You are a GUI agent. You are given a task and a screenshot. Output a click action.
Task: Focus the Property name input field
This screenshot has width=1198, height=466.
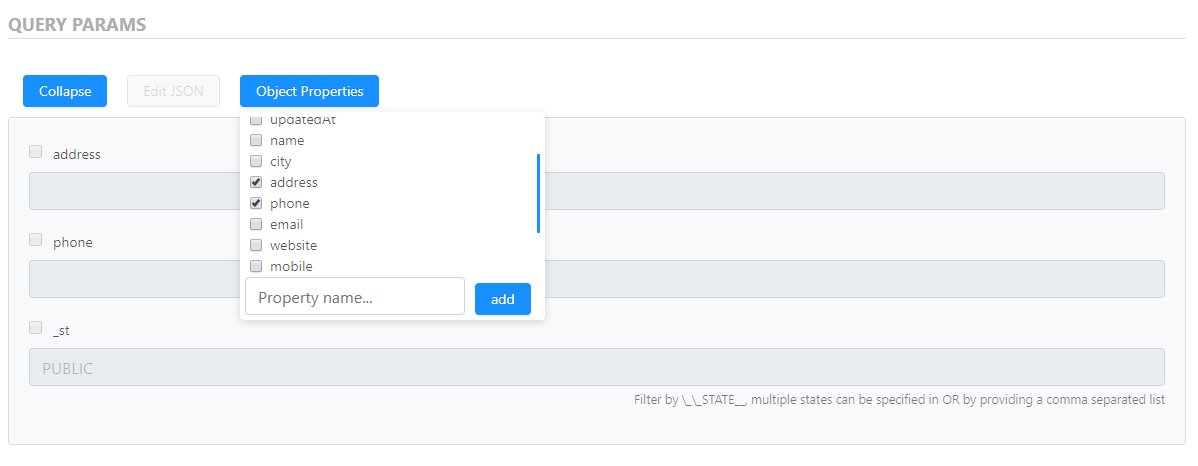355,297
